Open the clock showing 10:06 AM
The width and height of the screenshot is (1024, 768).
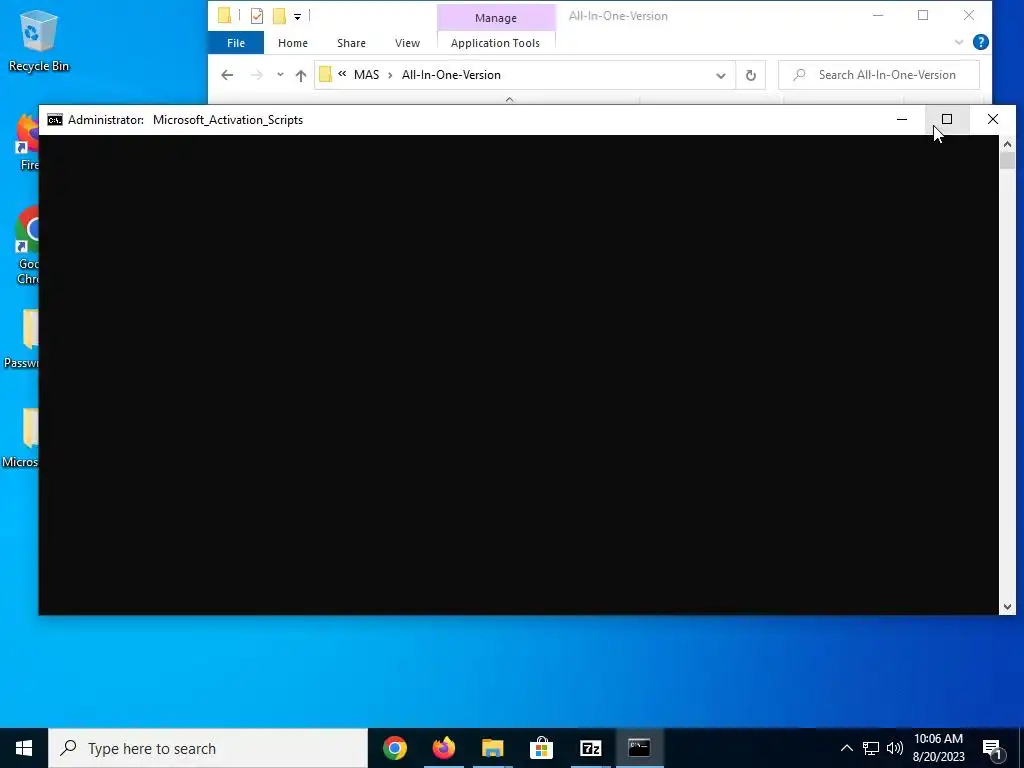938,748
